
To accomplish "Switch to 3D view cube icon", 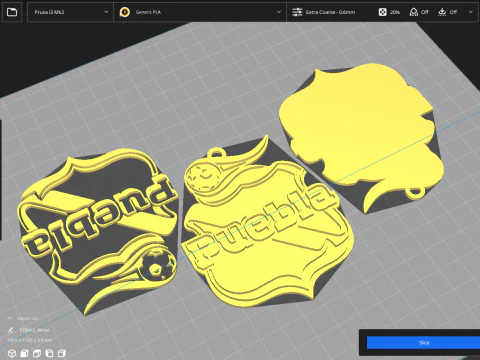I will tap(12, 353).
